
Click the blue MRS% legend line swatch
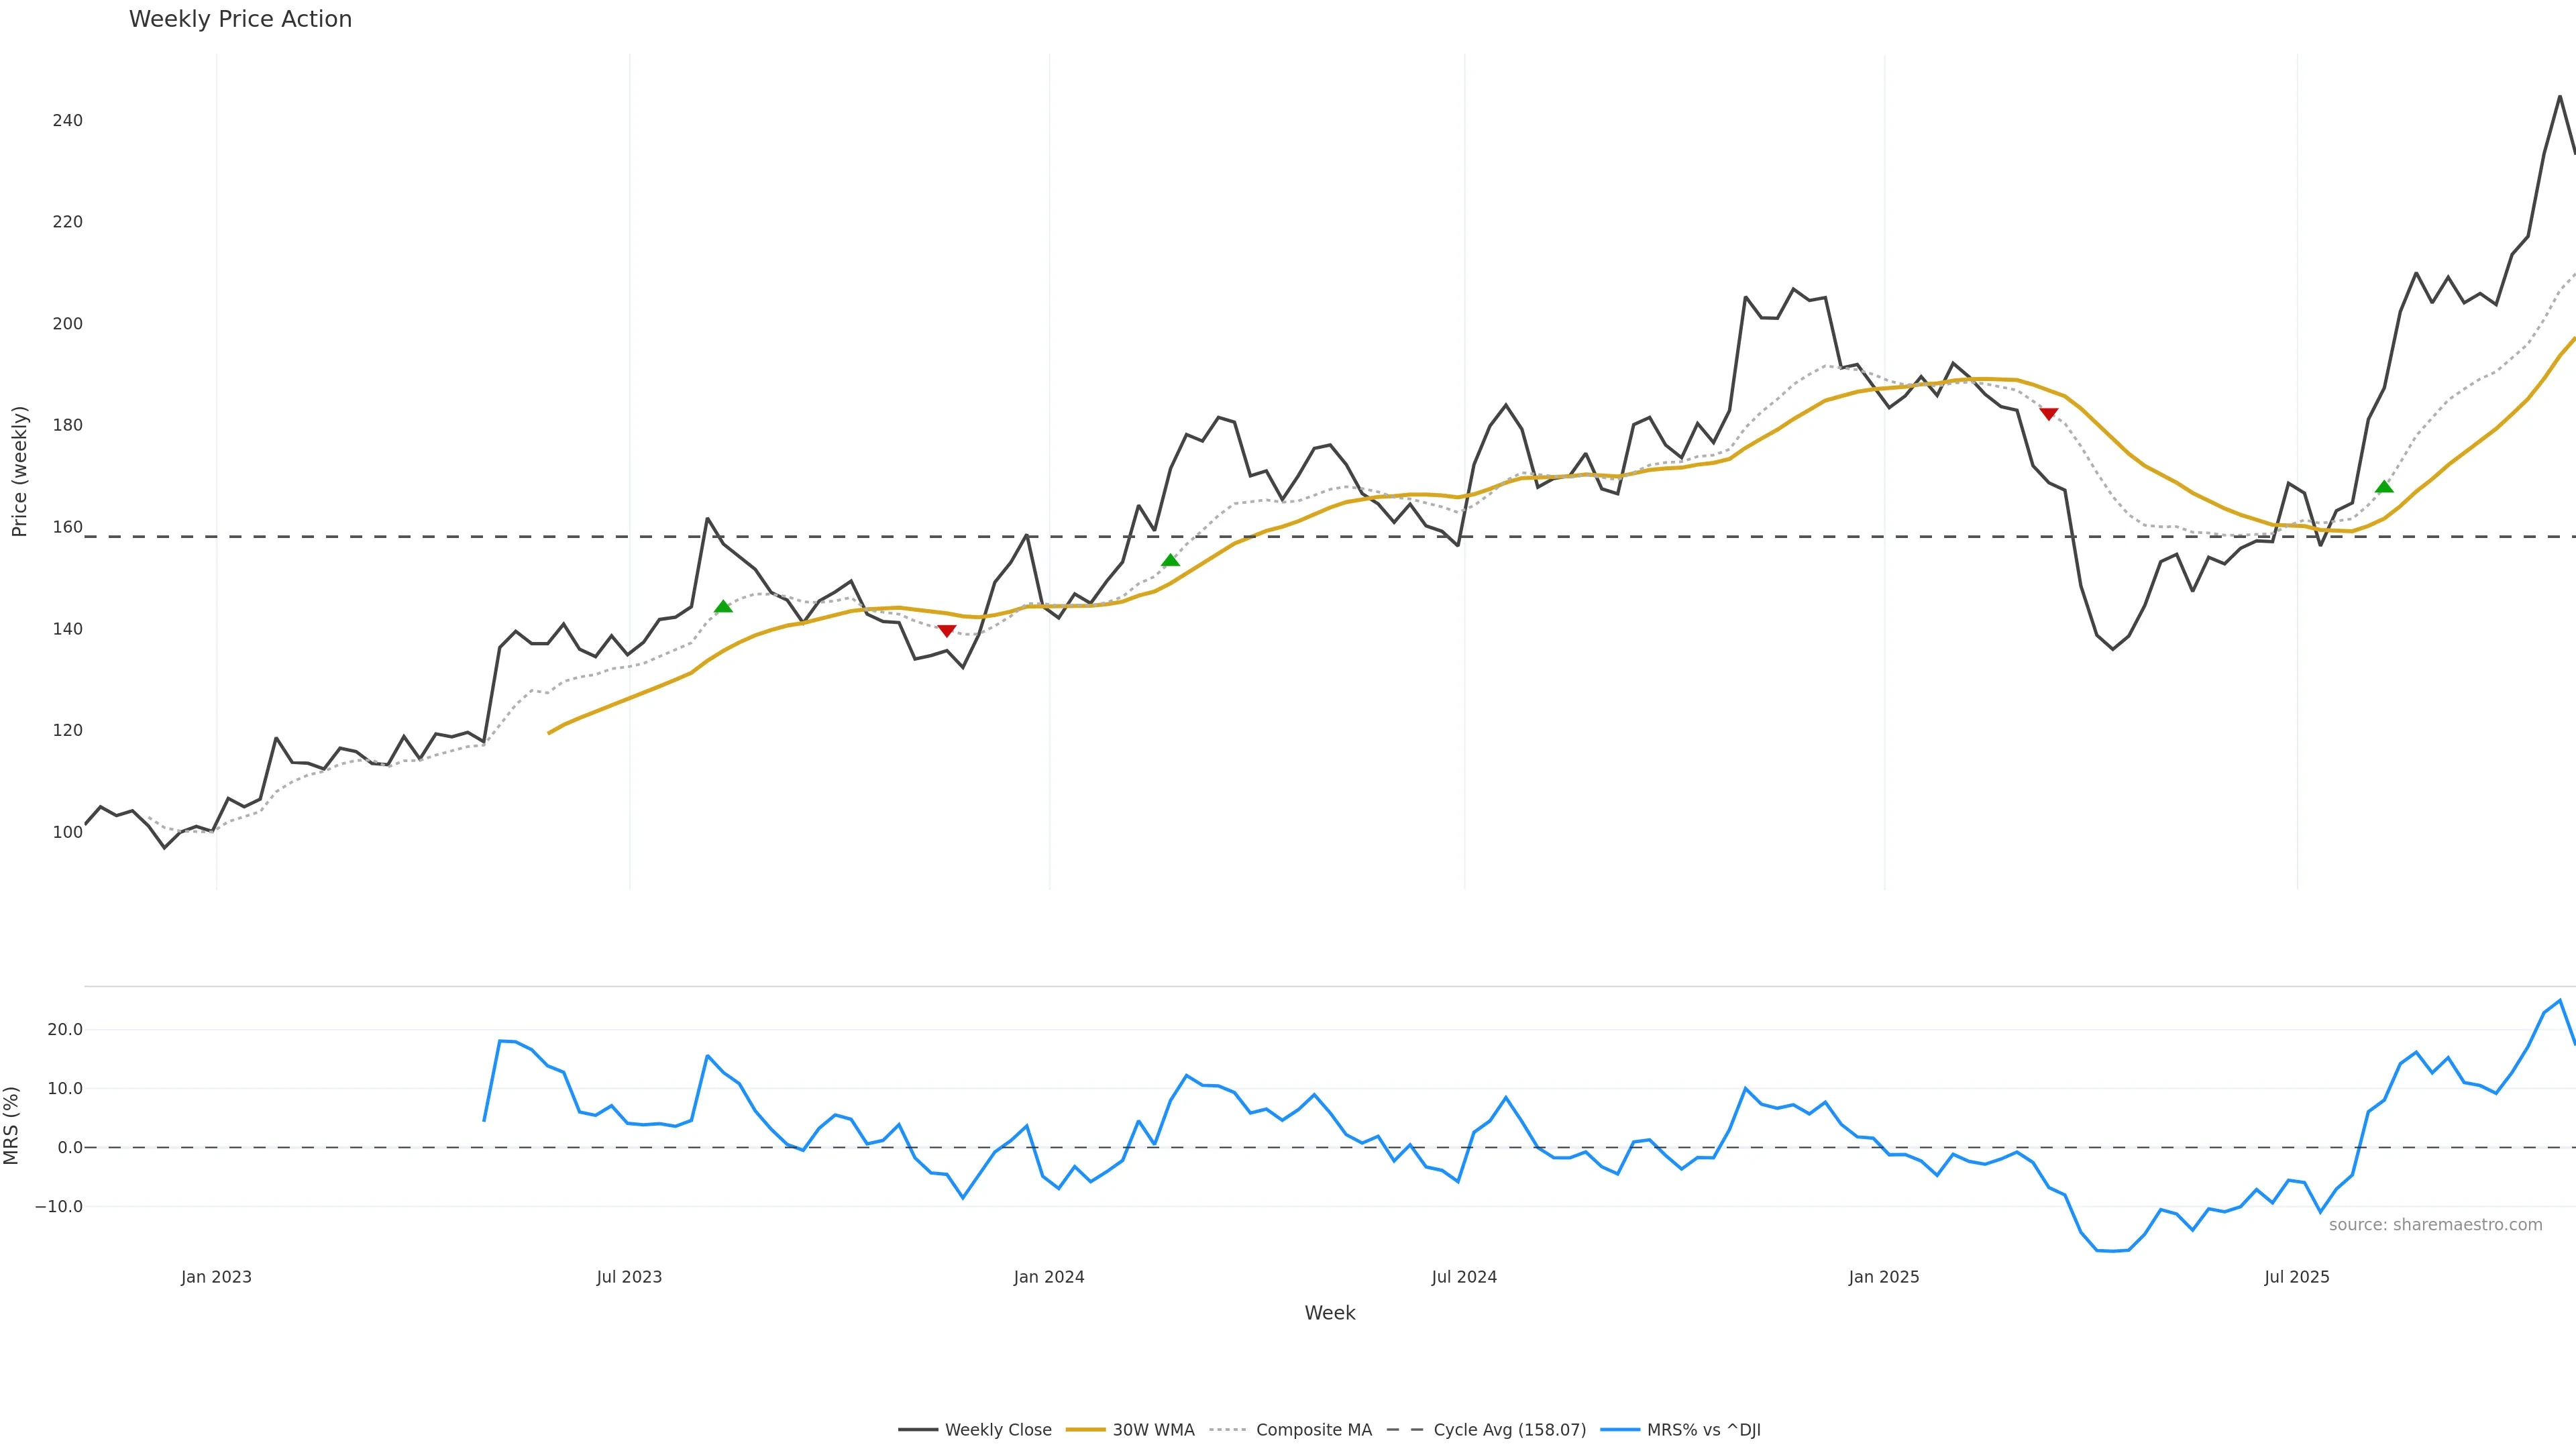tap(1620, 1430)
